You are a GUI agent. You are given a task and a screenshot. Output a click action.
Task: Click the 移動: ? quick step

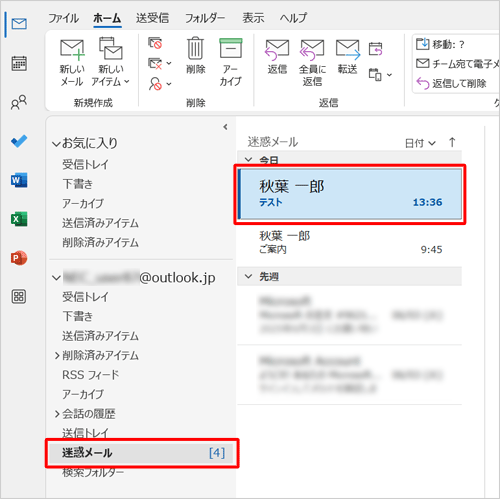click(440, 44)
